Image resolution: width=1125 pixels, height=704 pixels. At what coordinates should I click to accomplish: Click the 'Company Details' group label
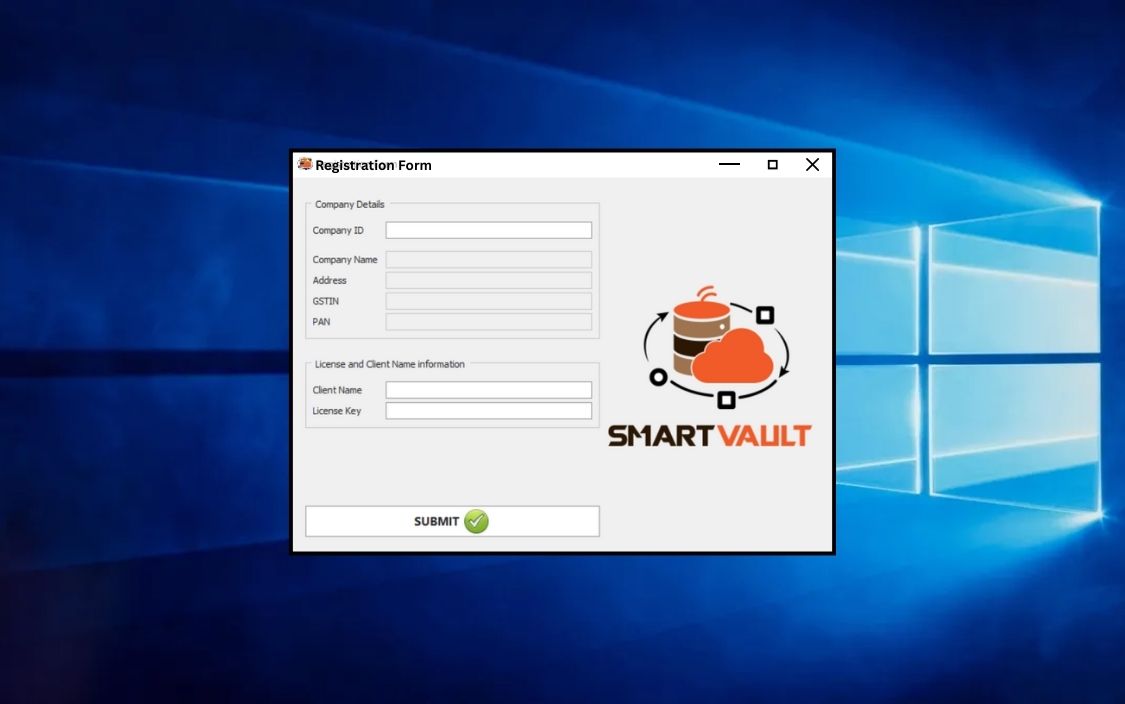coord(349,205)
